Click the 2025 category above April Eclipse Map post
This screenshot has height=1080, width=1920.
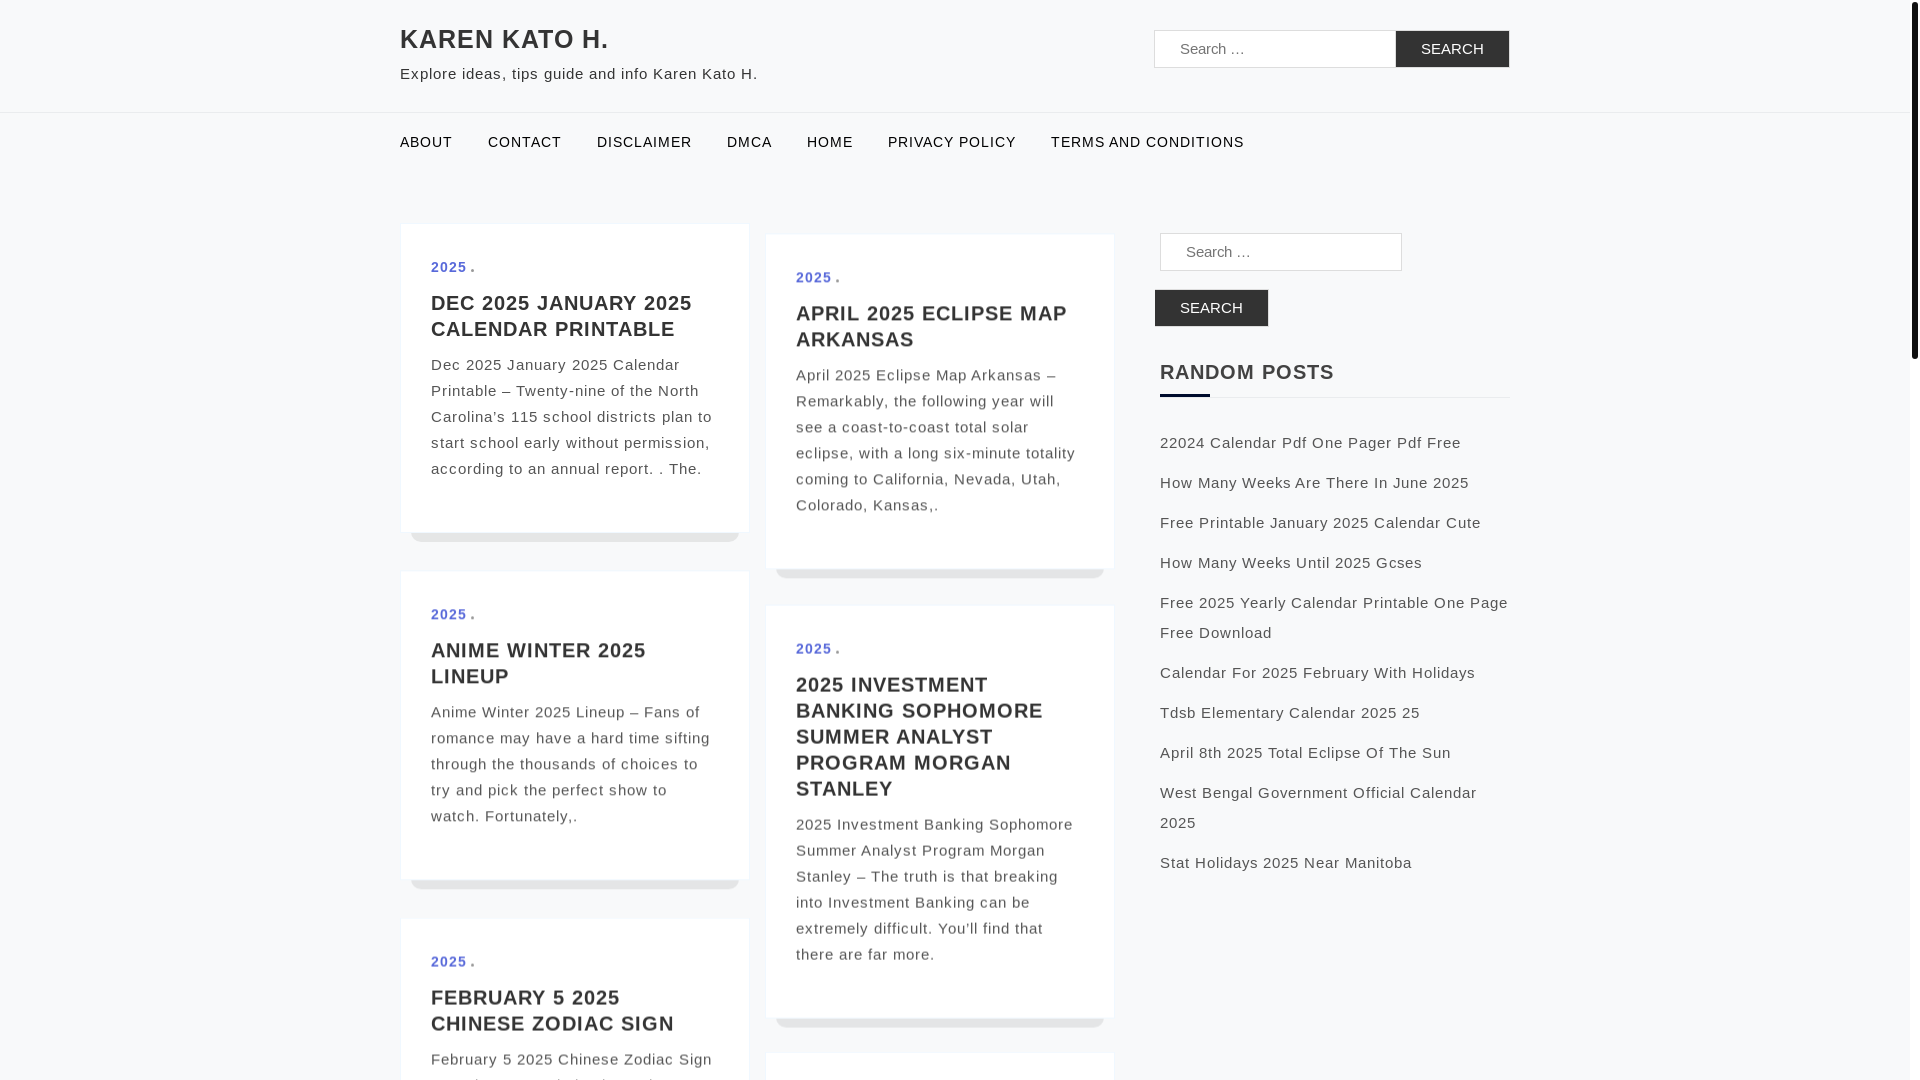[x=814, y=277]
